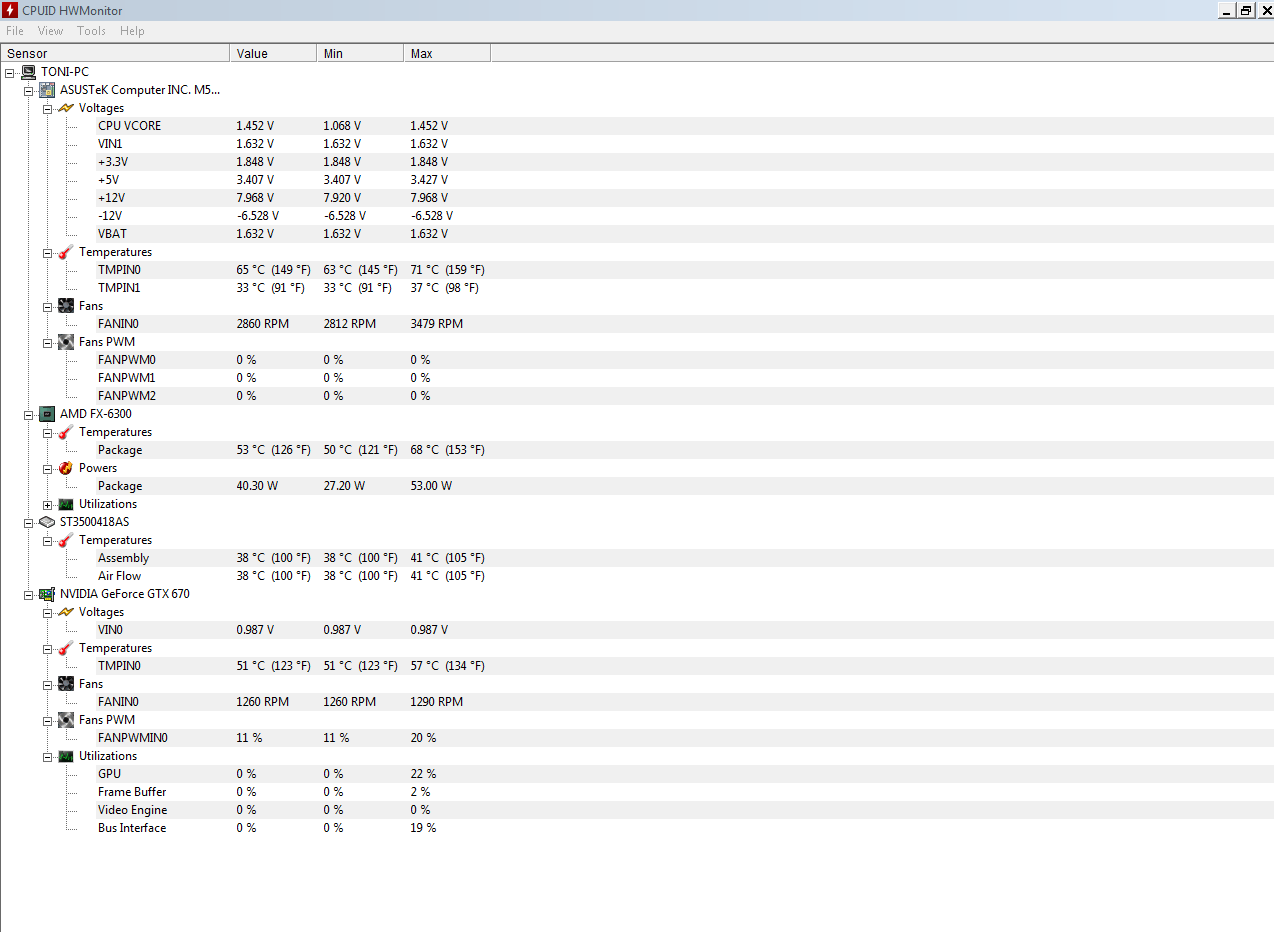This screenshot has height=932, width=1274.
Task: Click the motherboard Voltages lightning icon
Action: point(66,108)
